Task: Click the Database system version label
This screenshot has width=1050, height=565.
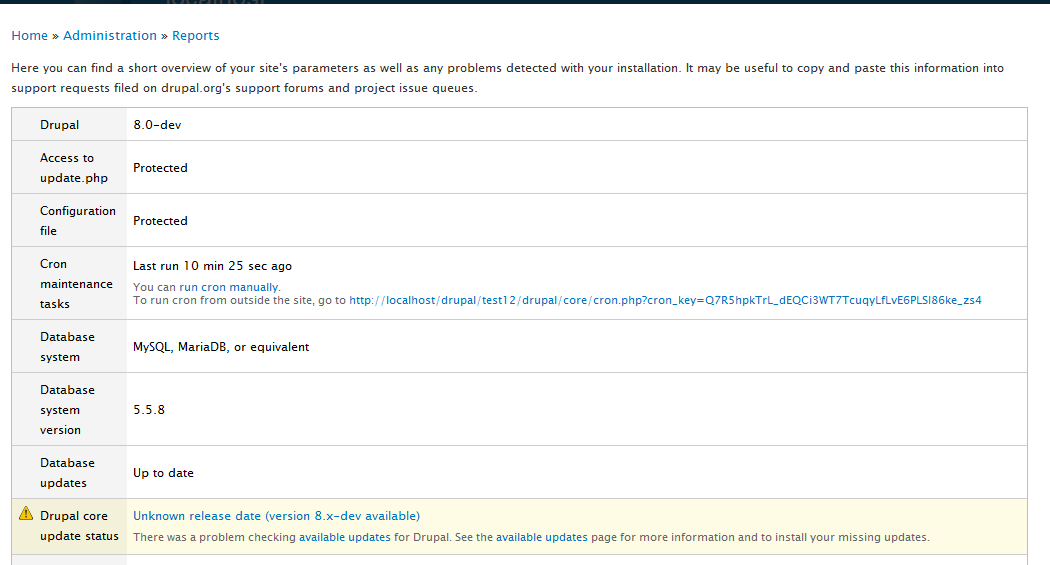Action: [x=67, y=410]
